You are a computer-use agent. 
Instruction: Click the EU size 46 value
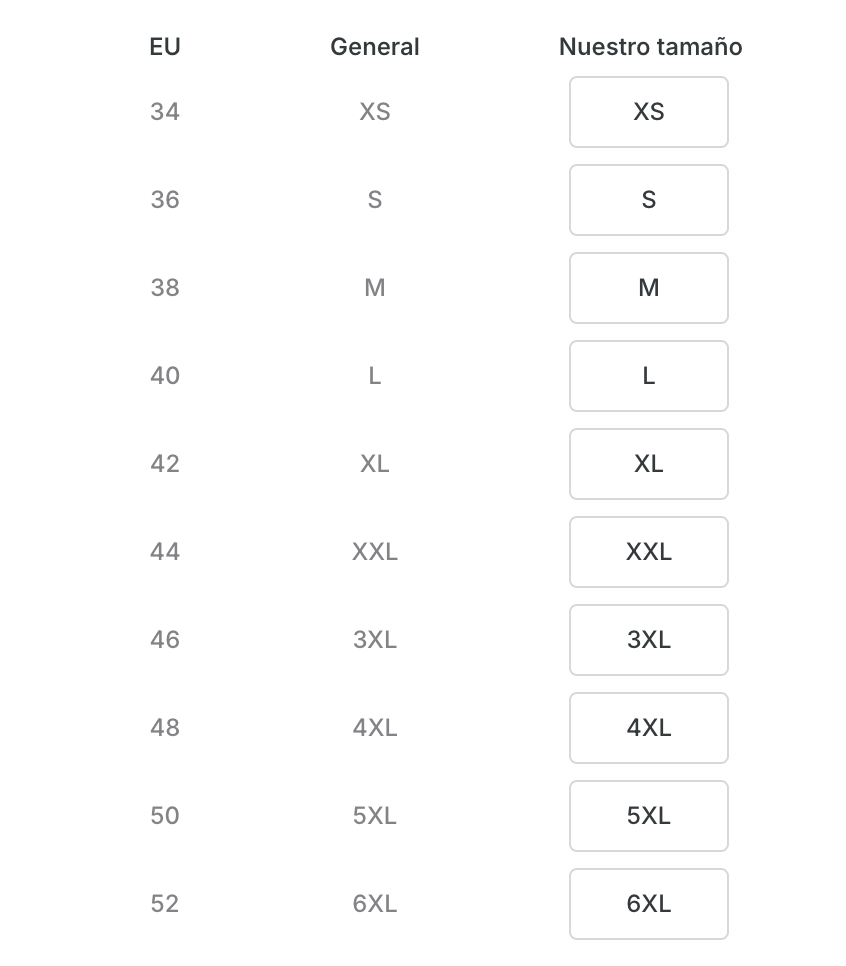(x=165, y=640)
